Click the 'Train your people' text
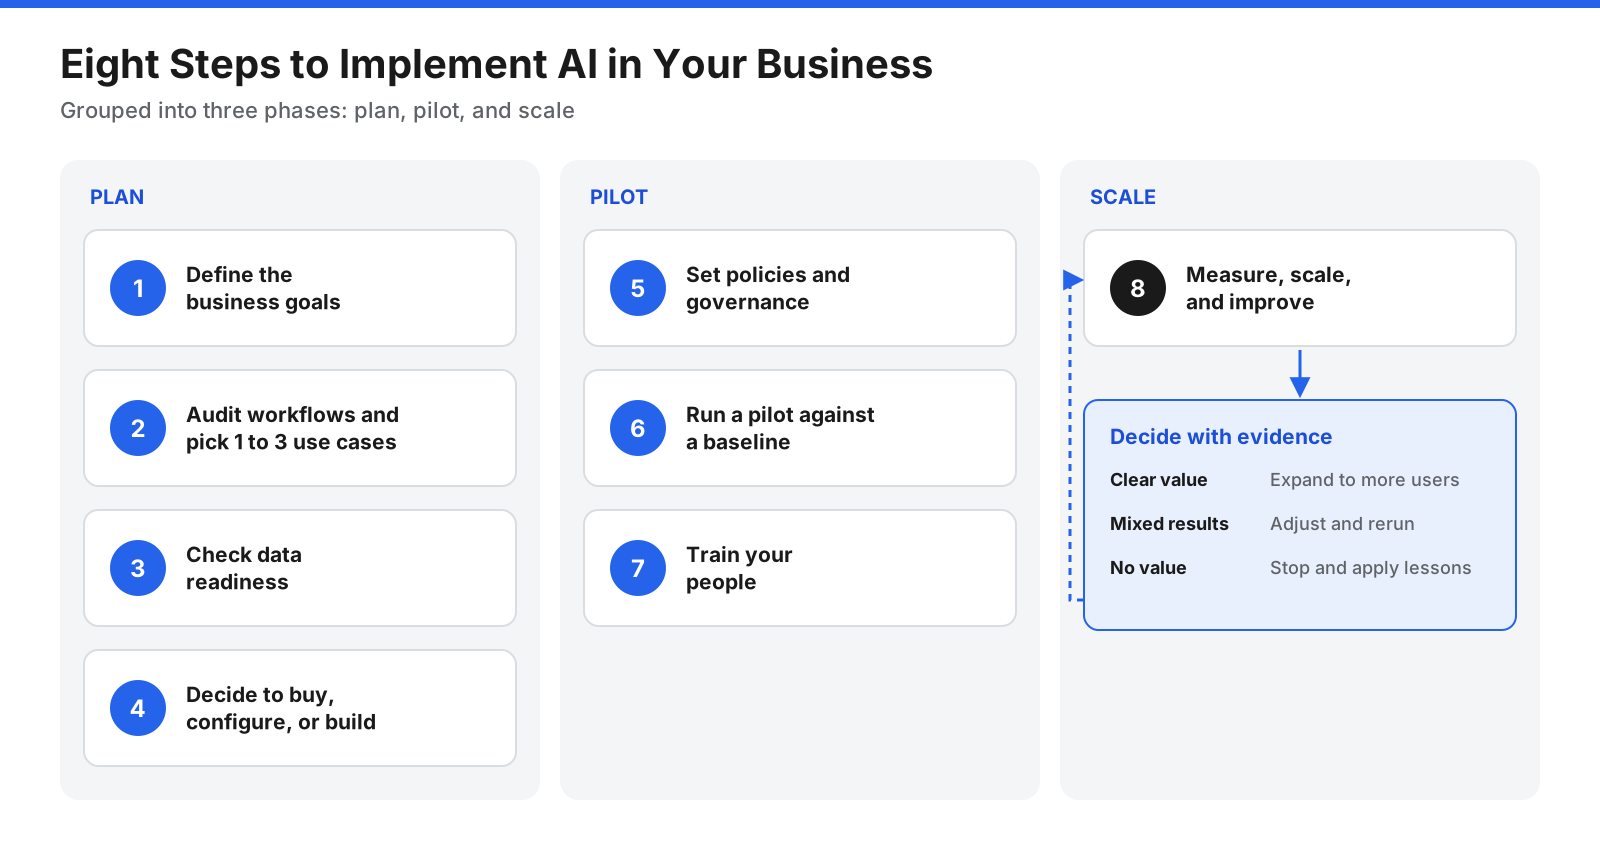This screenshot has height=860, width=1600. 739,568
